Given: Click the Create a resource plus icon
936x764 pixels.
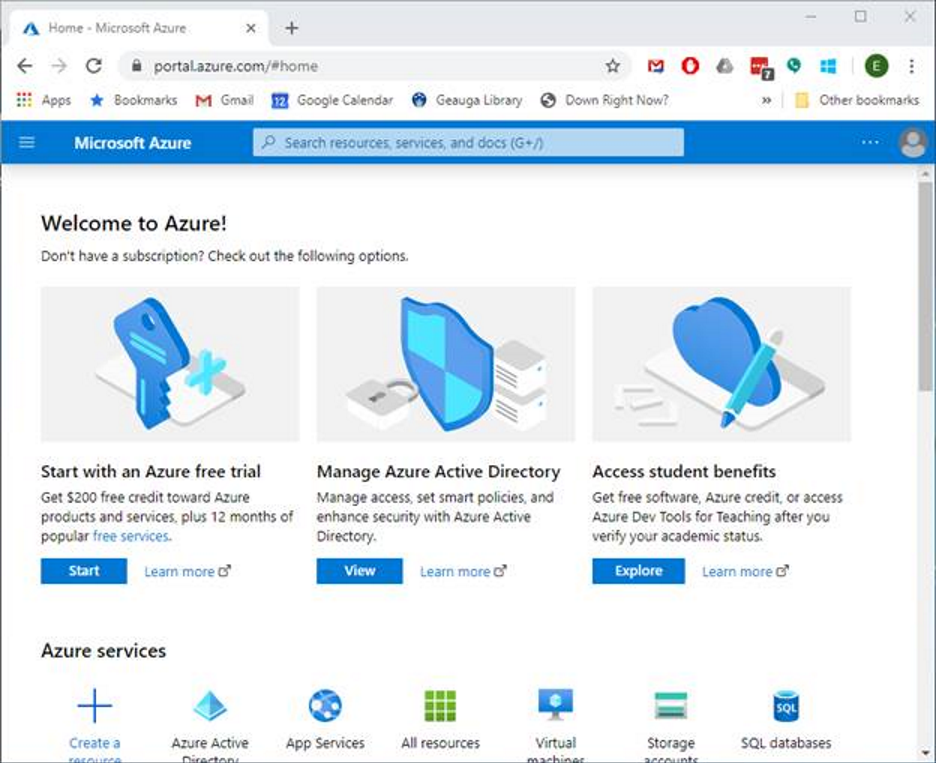Looking at the screenshot, I should pos(95,706).
